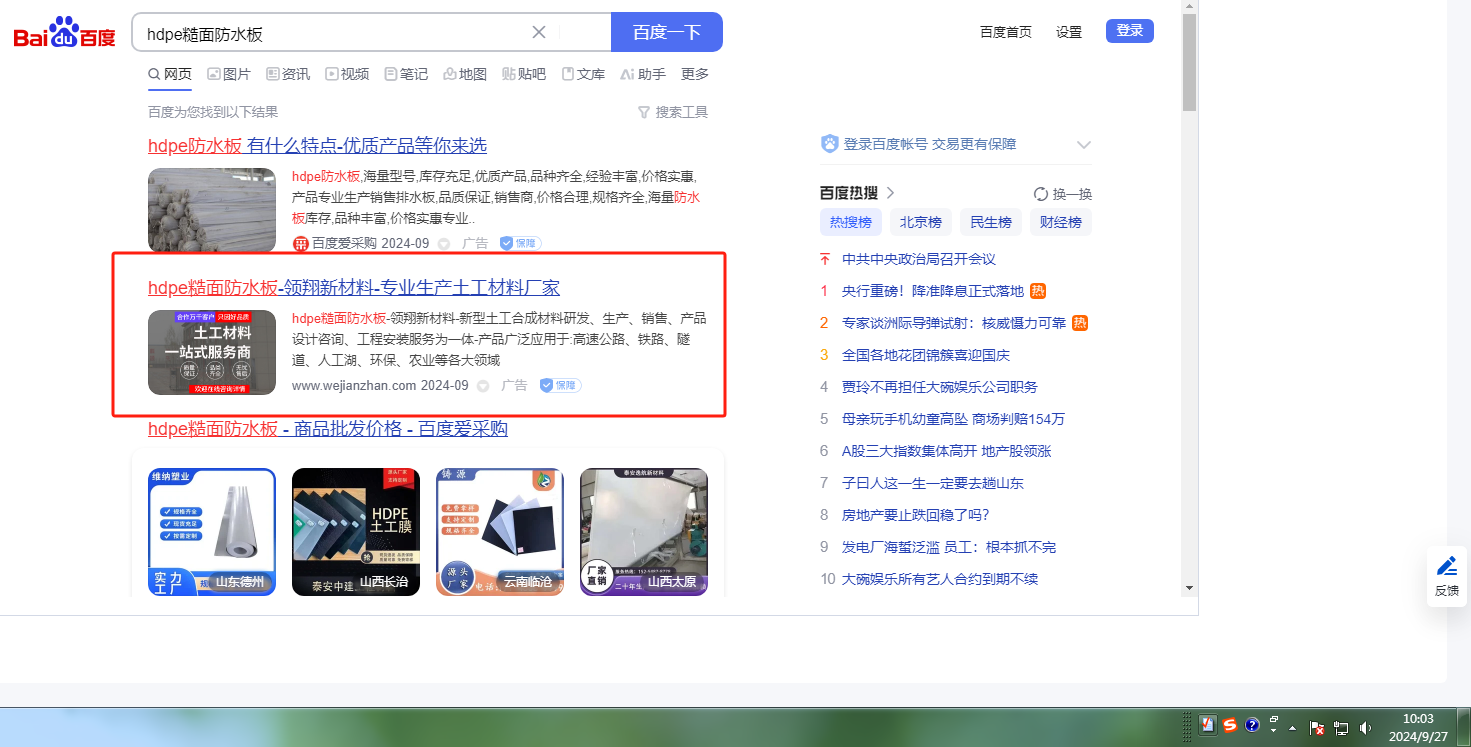The image size is (1471, 747).
Task: Open the Action Center flag icon
Action: (x=1318, y=728)
